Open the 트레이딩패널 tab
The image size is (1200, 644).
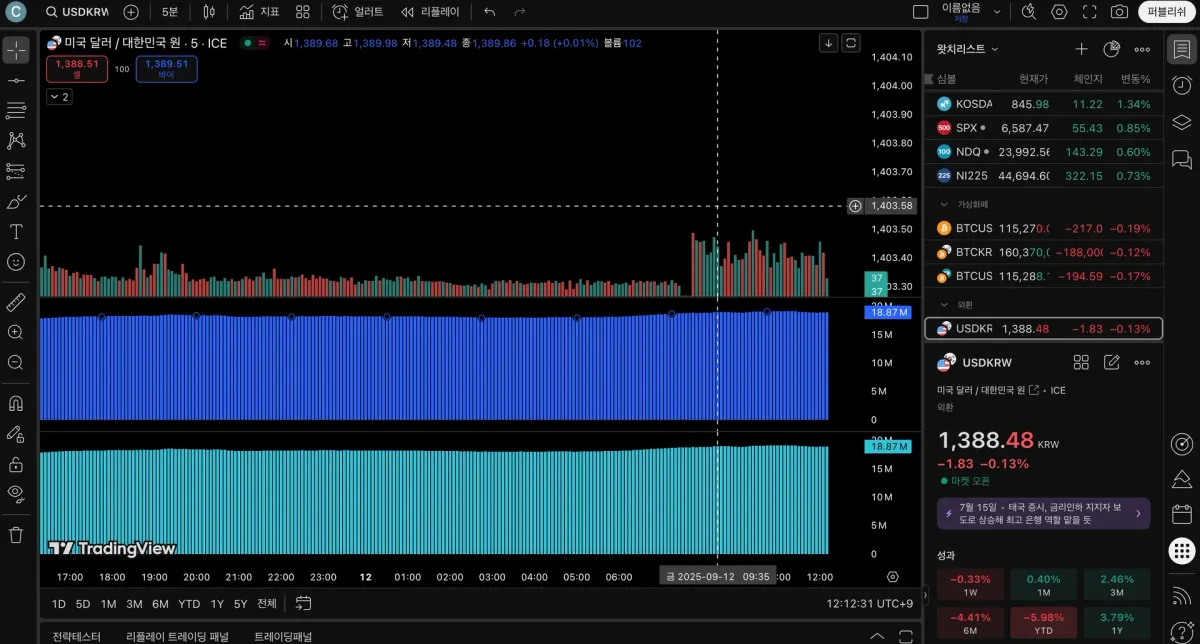point(283,636)
